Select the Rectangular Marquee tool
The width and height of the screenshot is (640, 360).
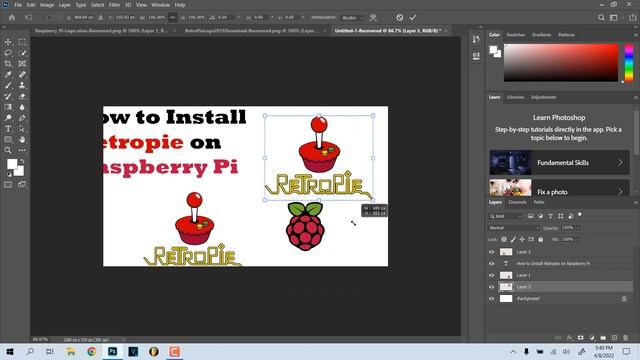click(22, 42)
